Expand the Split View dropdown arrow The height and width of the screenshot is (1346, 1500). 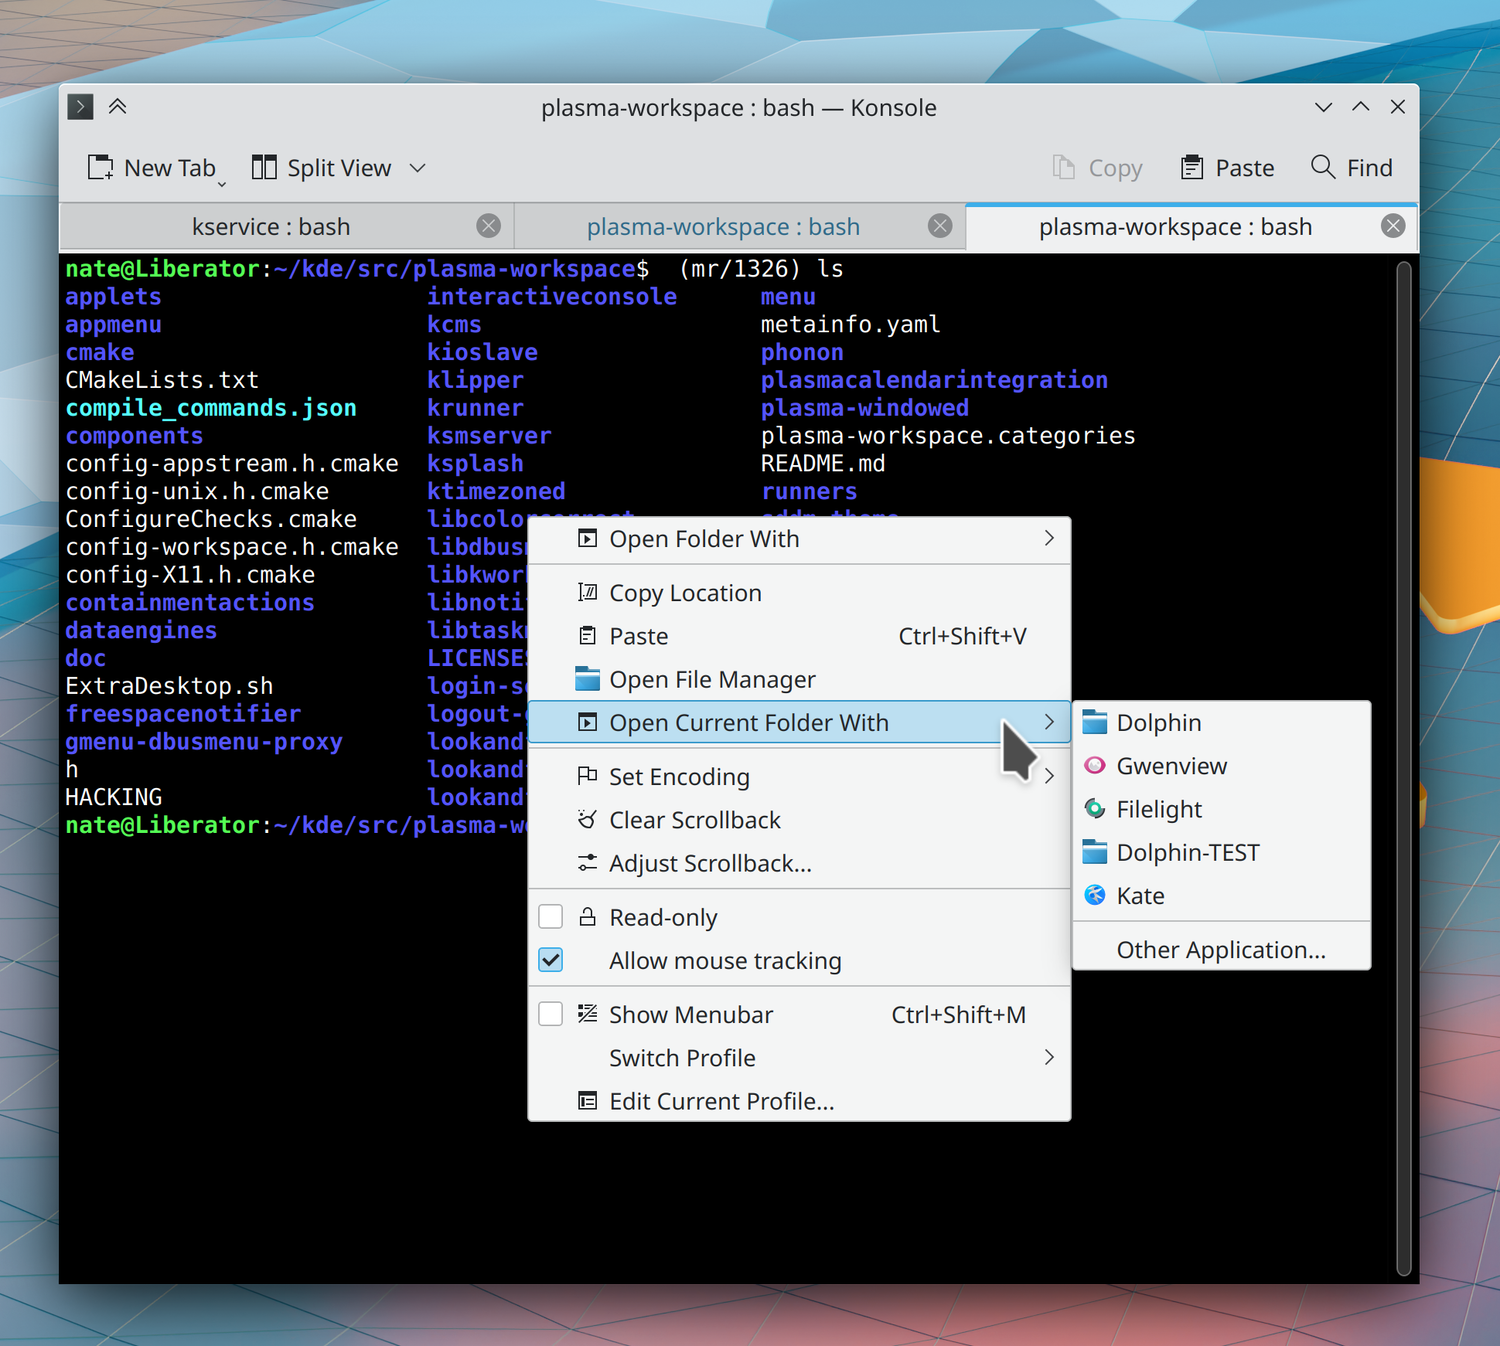click(418, 168)
